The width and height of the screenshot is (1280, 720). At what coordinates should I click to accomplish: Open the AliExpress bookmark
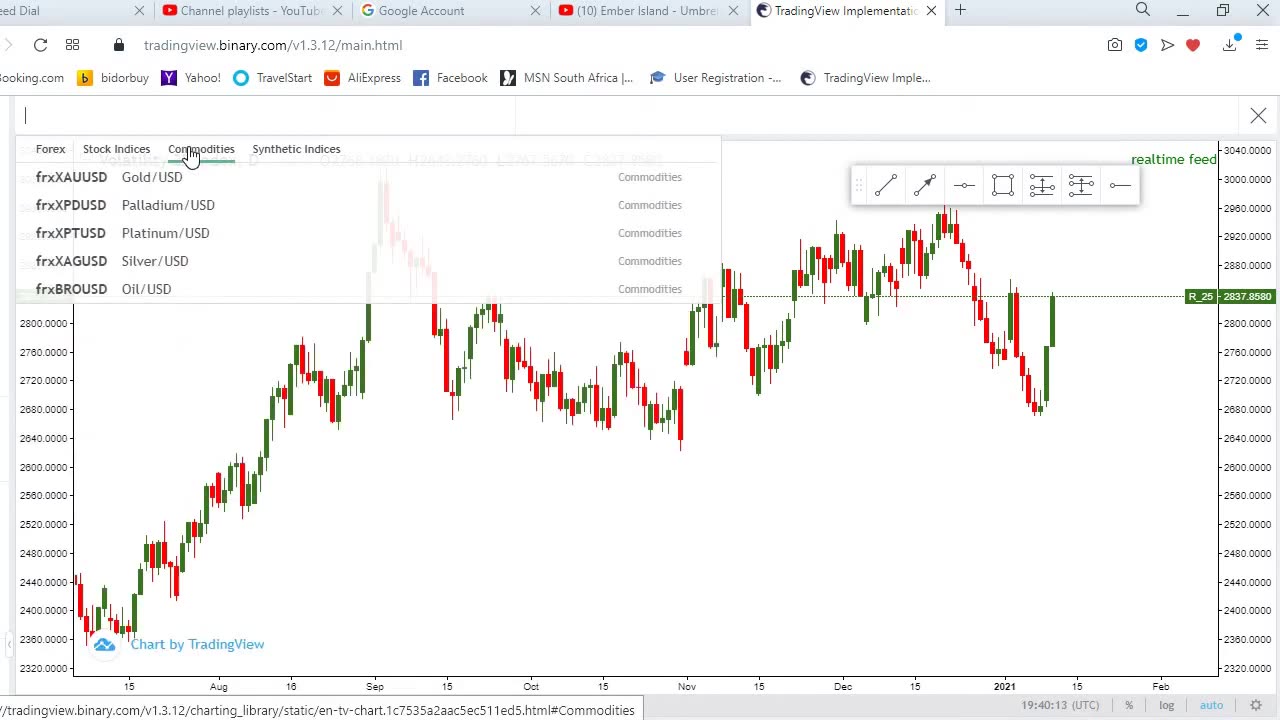(362, 78)
